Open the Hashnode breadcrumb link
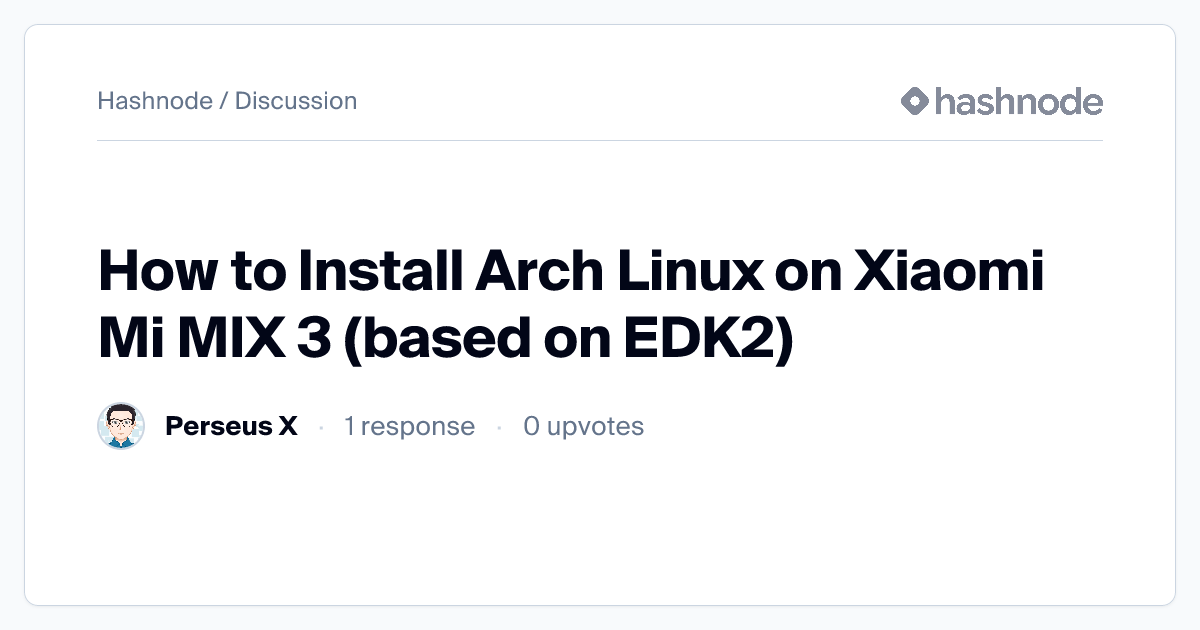This screenshot has height=630, width=1200. [x=155, y=101]
